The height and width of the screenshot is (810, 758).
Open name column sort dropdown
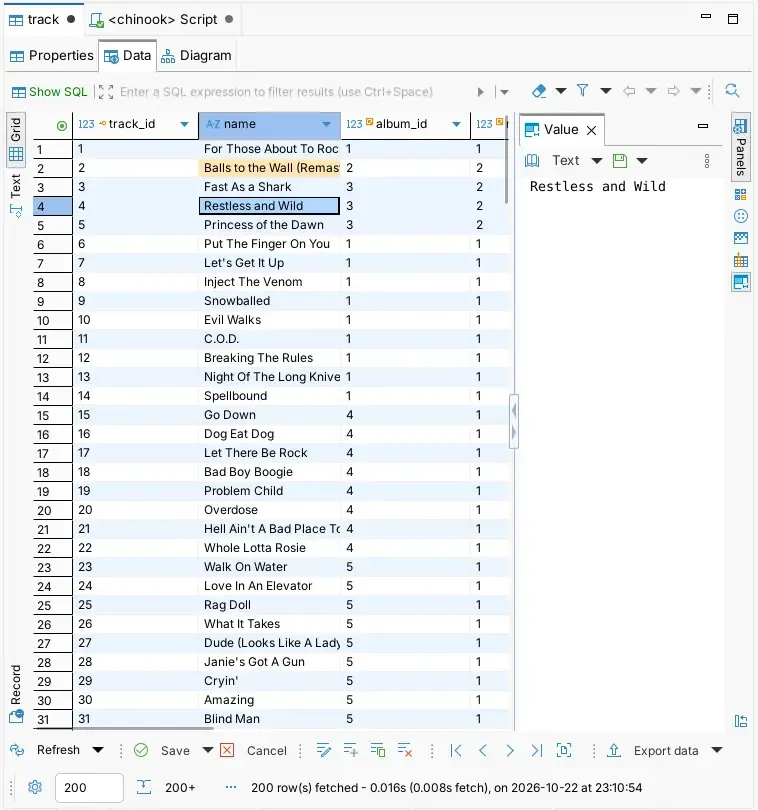[x=326, y=124]
